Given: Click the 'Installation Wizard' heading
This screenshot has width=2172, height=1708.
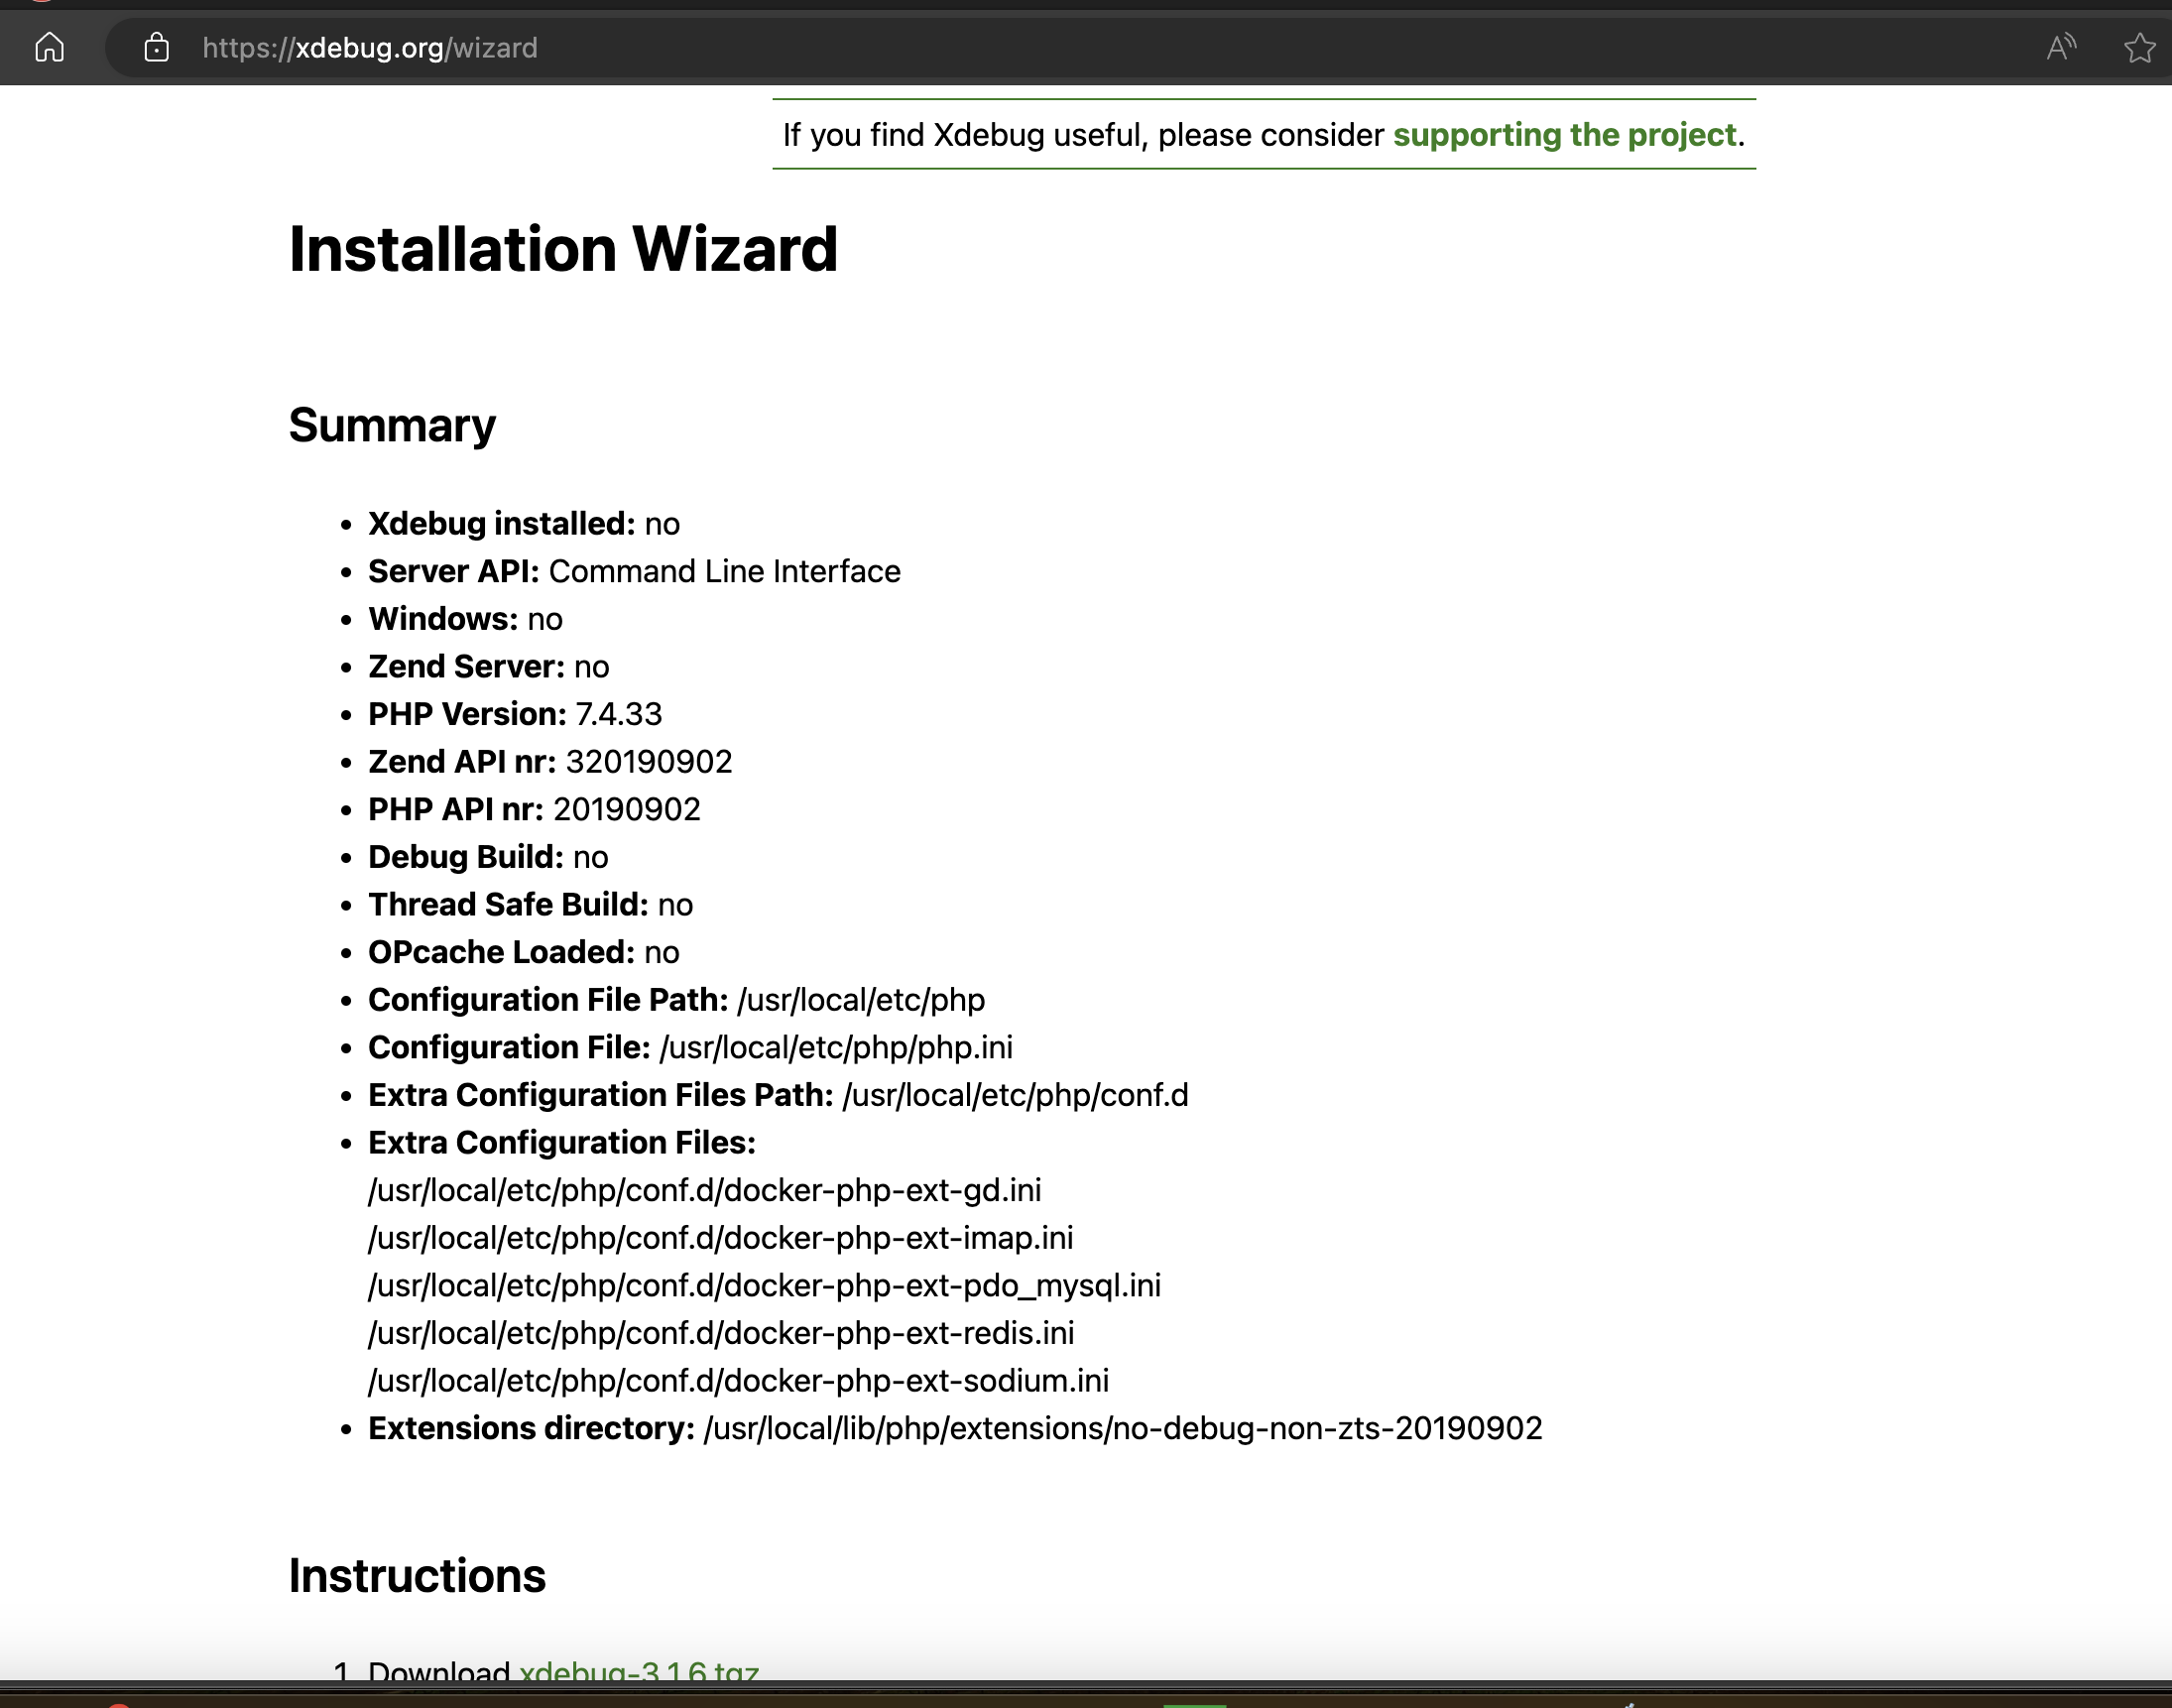Looking at the screenshot, I should click(x=563, y=249).
